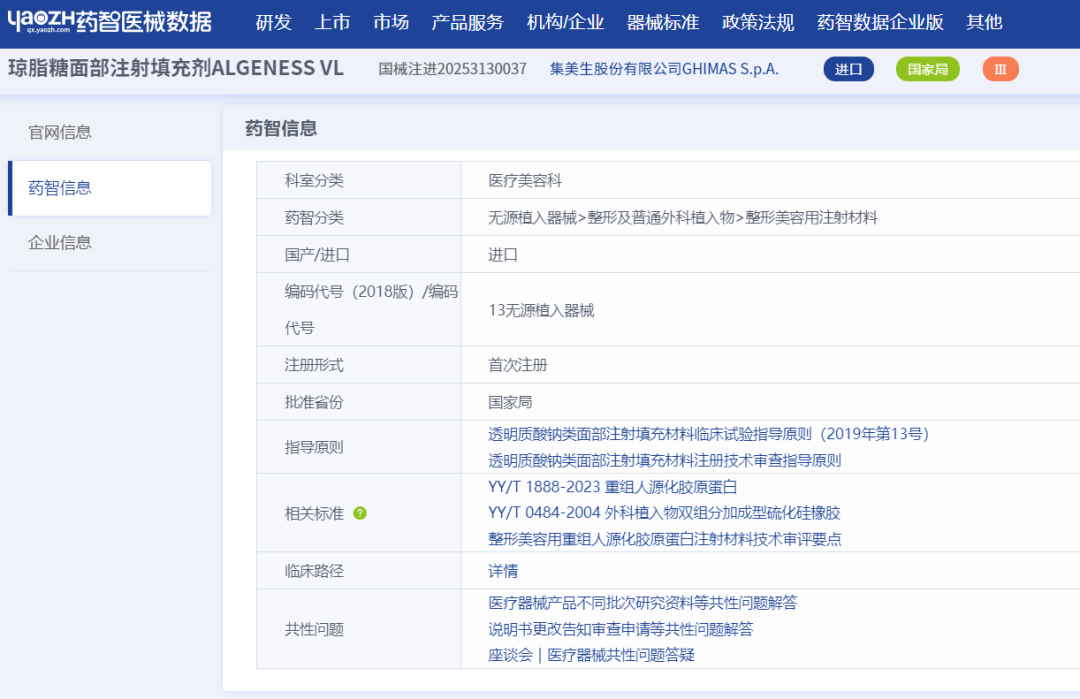Click the 药智信息 section heading
The width and height of the screenshot is (1080, 699).
tap(281, 128)
